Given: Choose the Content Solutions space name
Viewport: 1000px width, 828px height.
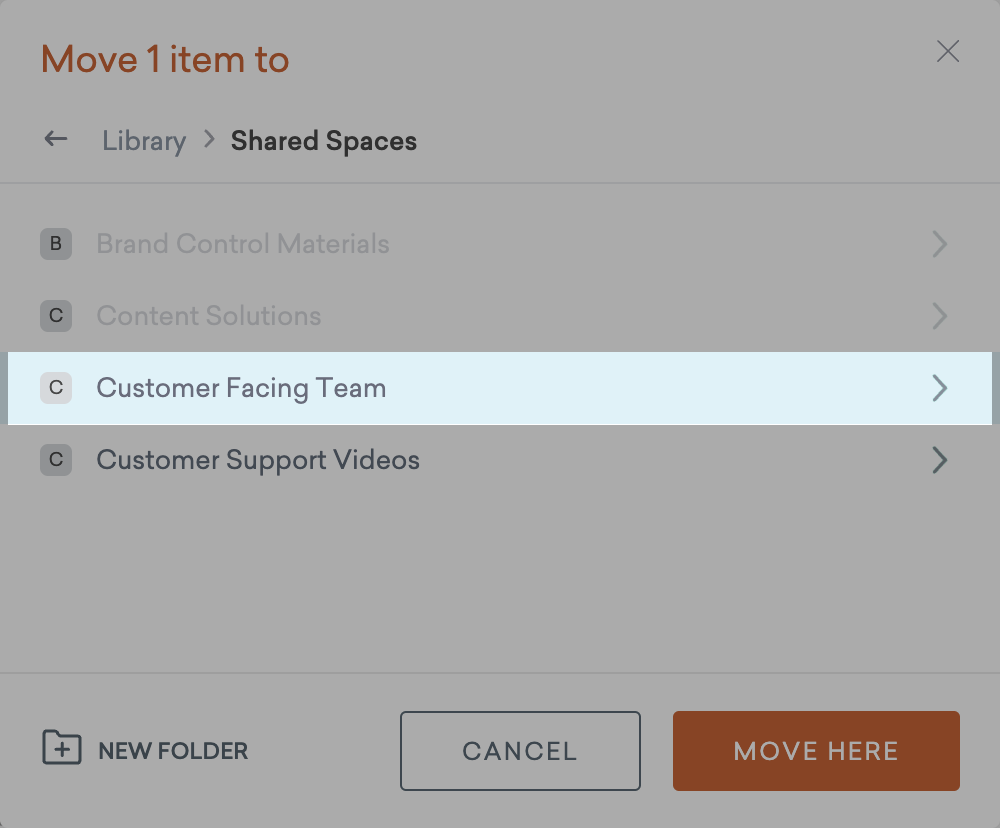Looking at the screenshot, I should point(209,316).
